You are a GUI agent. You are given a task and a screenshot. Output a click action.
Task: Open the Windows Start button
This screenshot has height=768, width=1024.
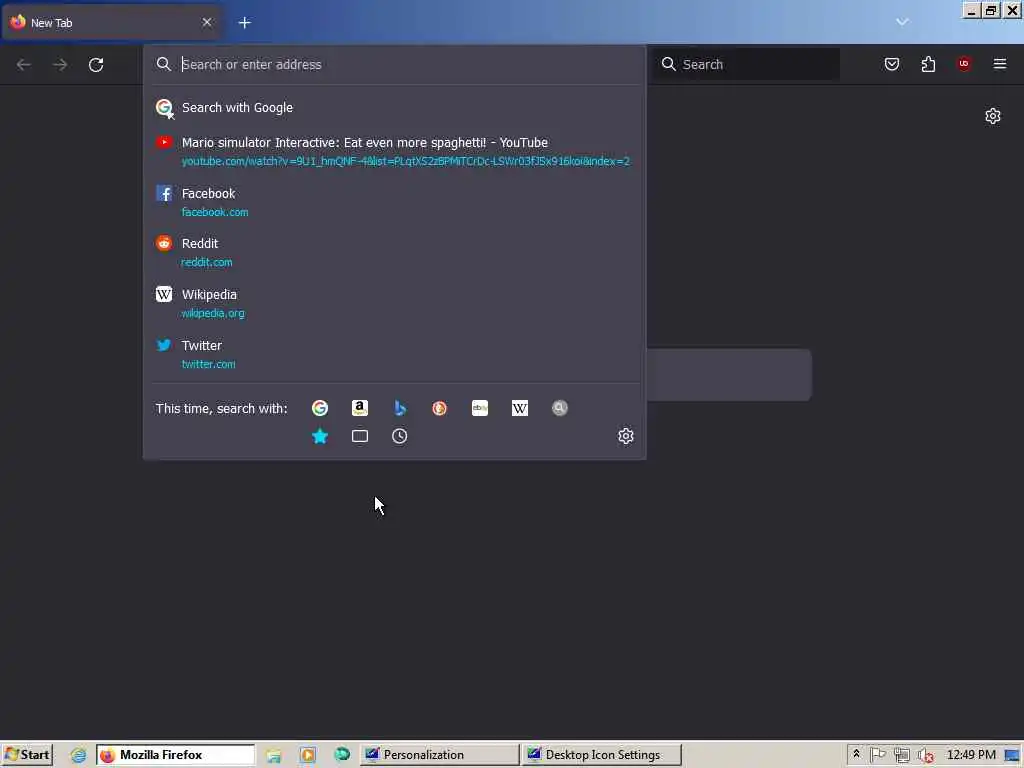click(27, 755)
